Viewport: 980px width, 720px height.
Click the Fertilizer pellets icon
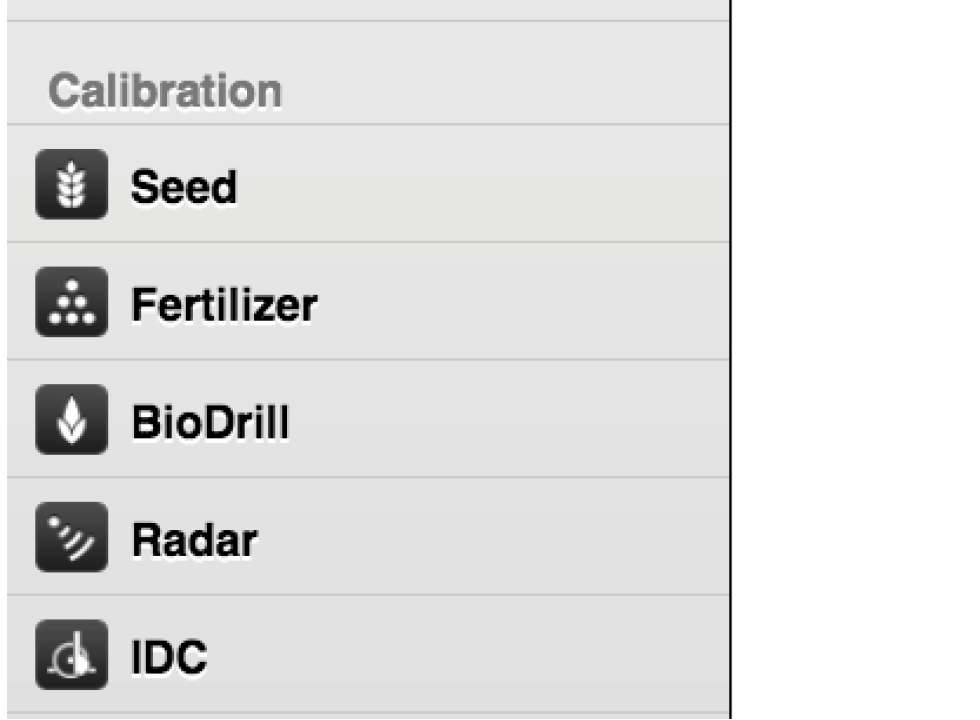coord(71,302)
